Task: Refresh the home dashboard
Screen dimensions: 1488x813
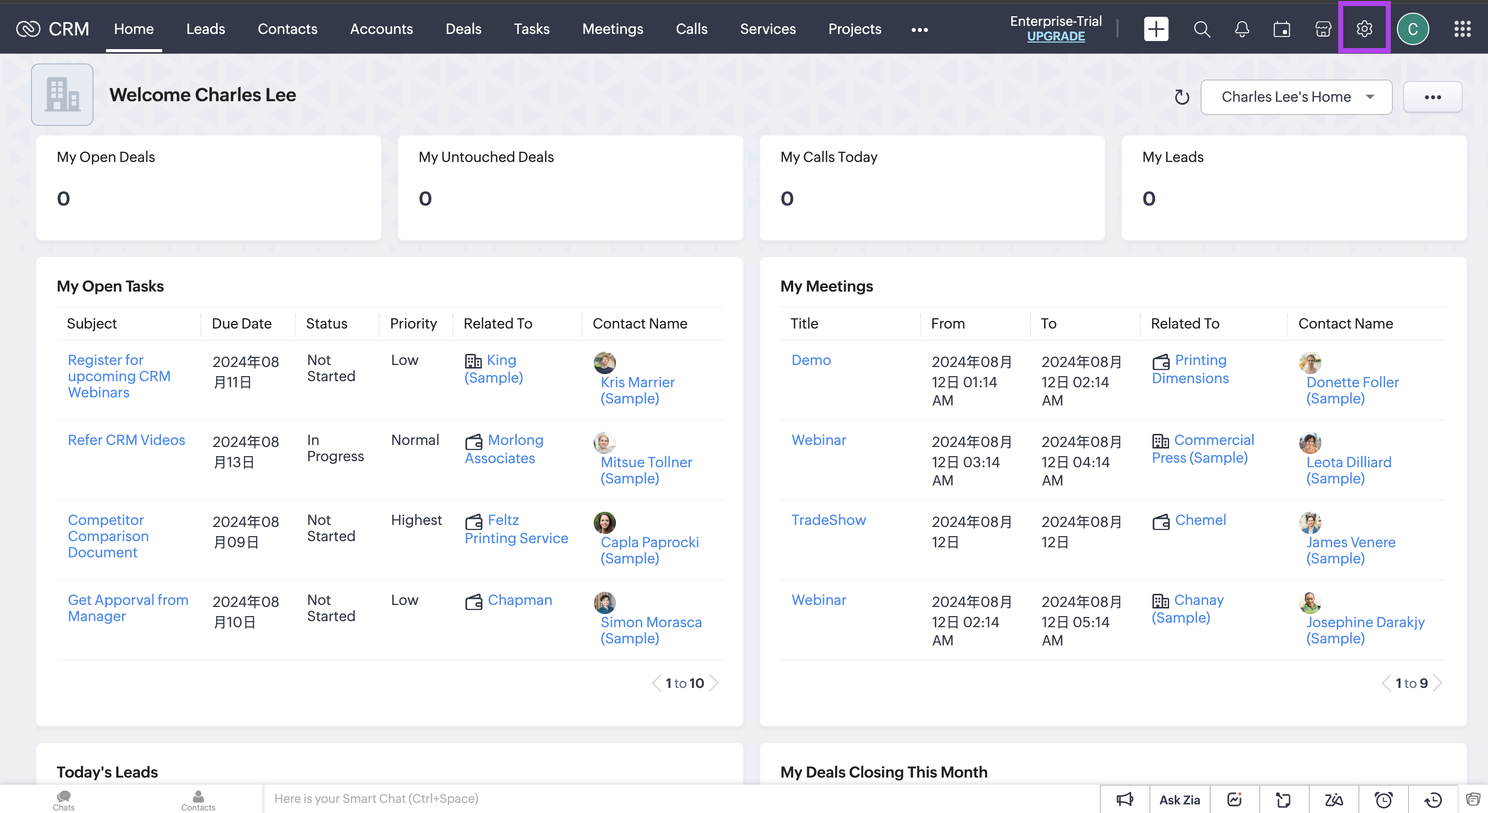Action: (1181, 97)
